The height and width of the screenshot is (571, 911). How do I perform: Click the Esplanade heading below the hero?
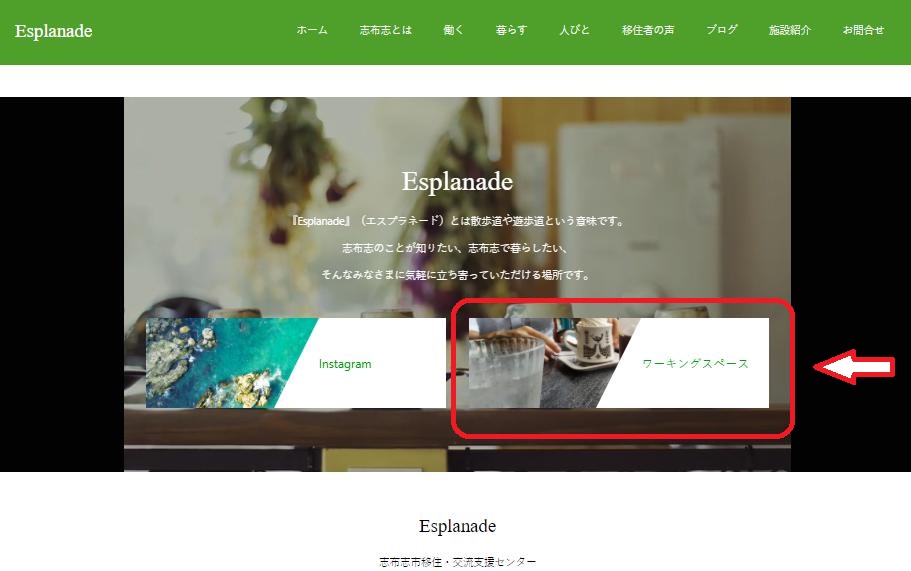pyautogui.click(x=457, y=526)
